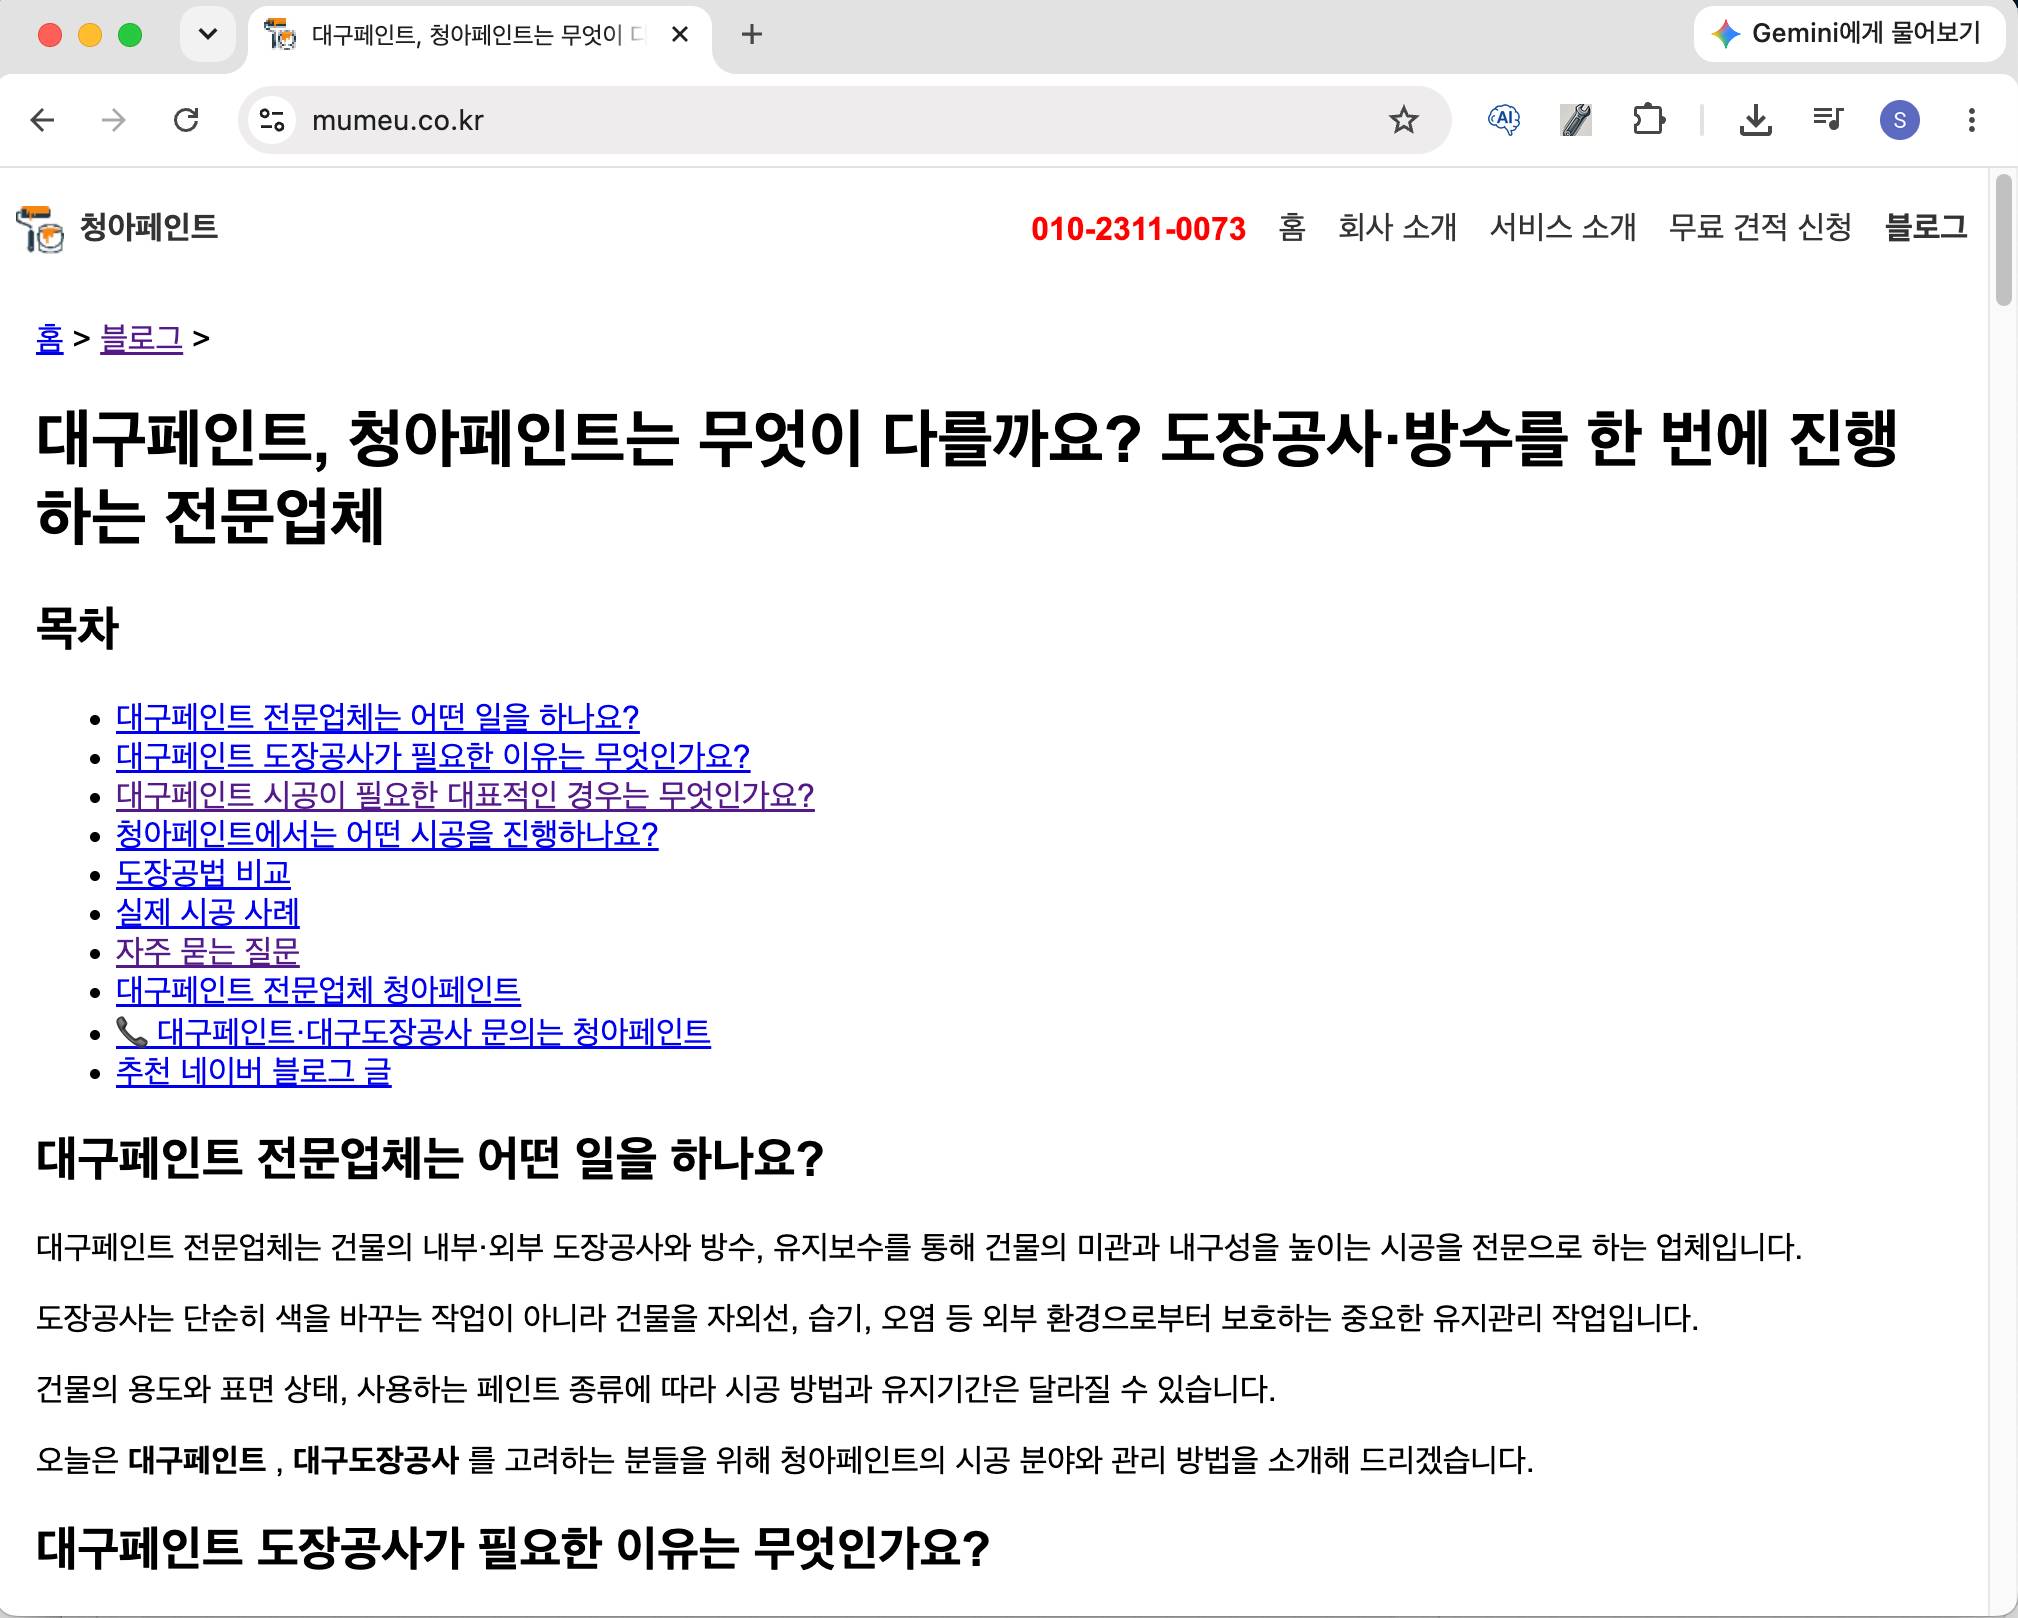
Task: Open 홈 in the site navigation
Action: (1292, 228)
